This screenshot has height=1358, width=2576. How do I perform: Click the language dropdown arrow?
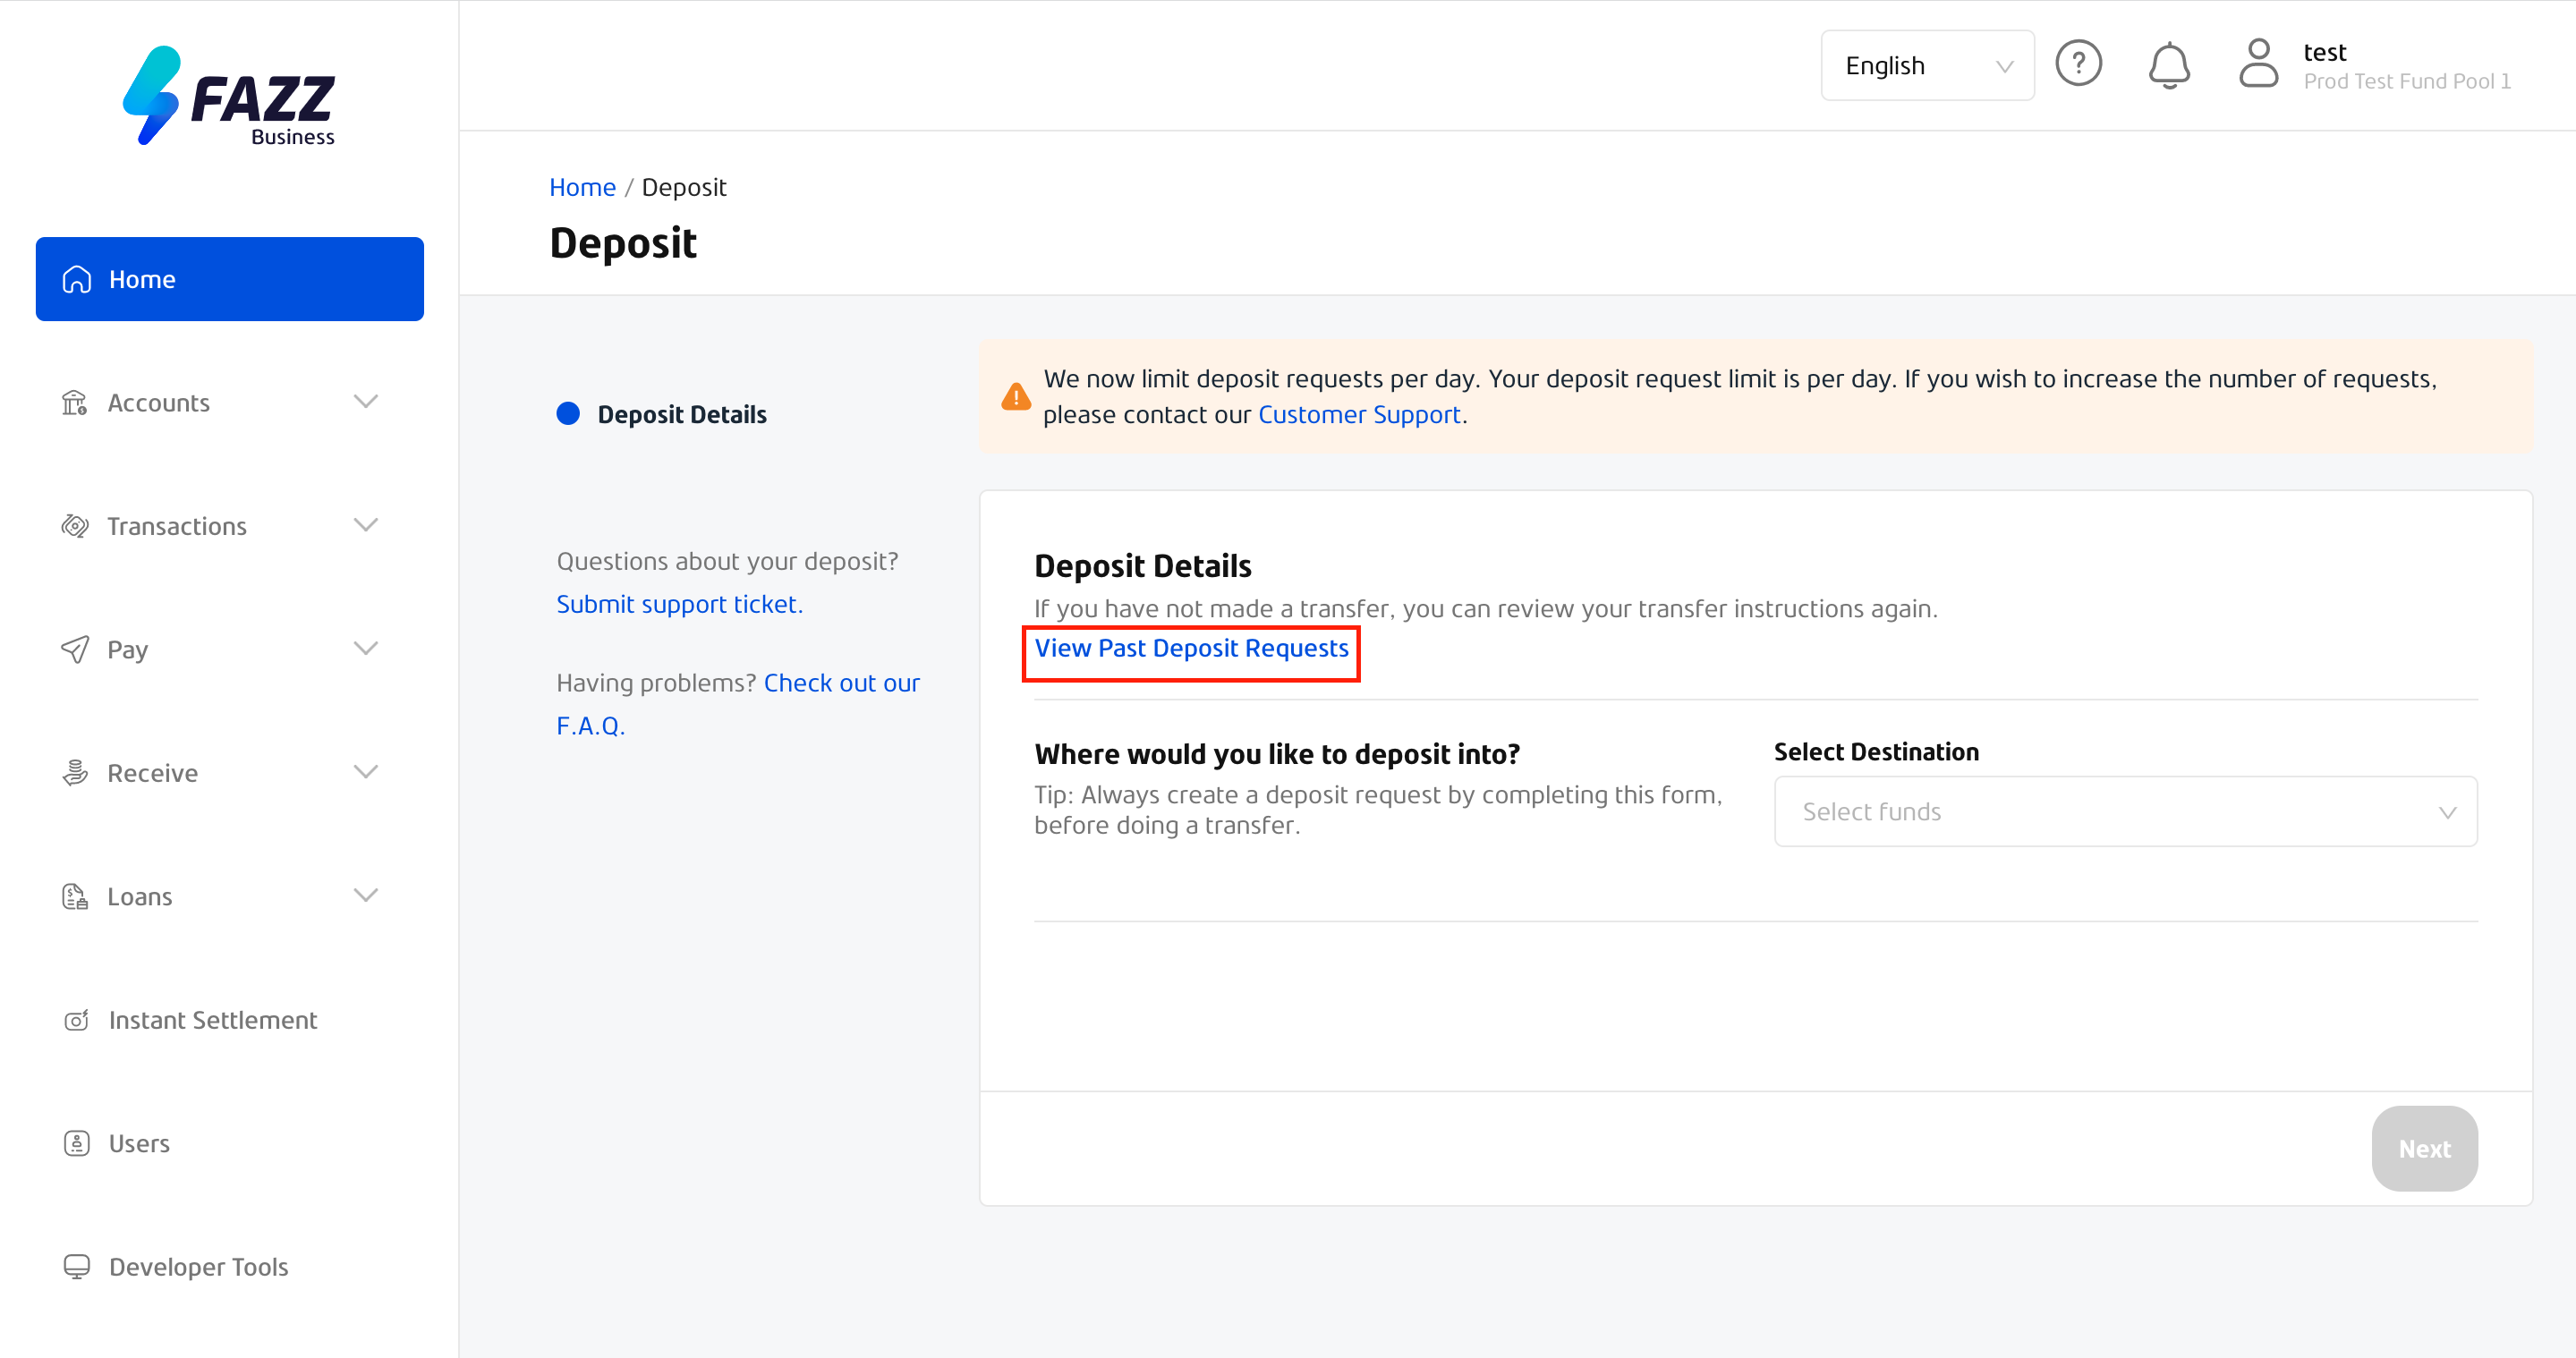[2004, 66]
